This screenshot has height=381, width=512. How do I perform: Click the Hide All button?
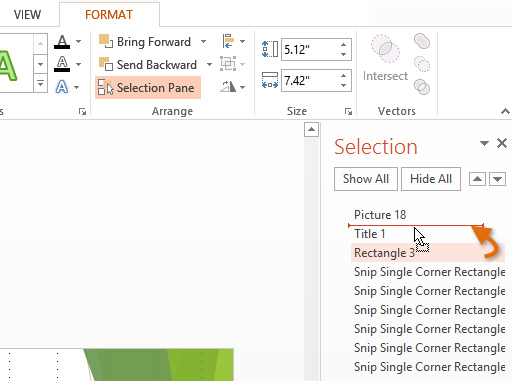[431, 179]
